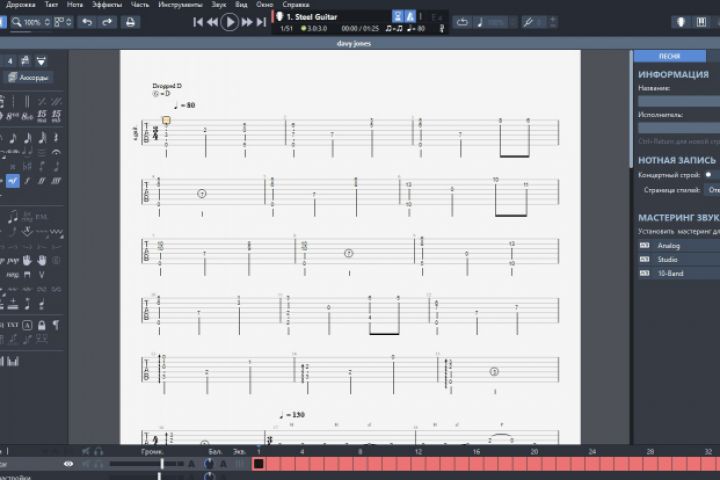The image size is (720, 480).
Task: Click the Rewind playback button
Action: (212, 22)
